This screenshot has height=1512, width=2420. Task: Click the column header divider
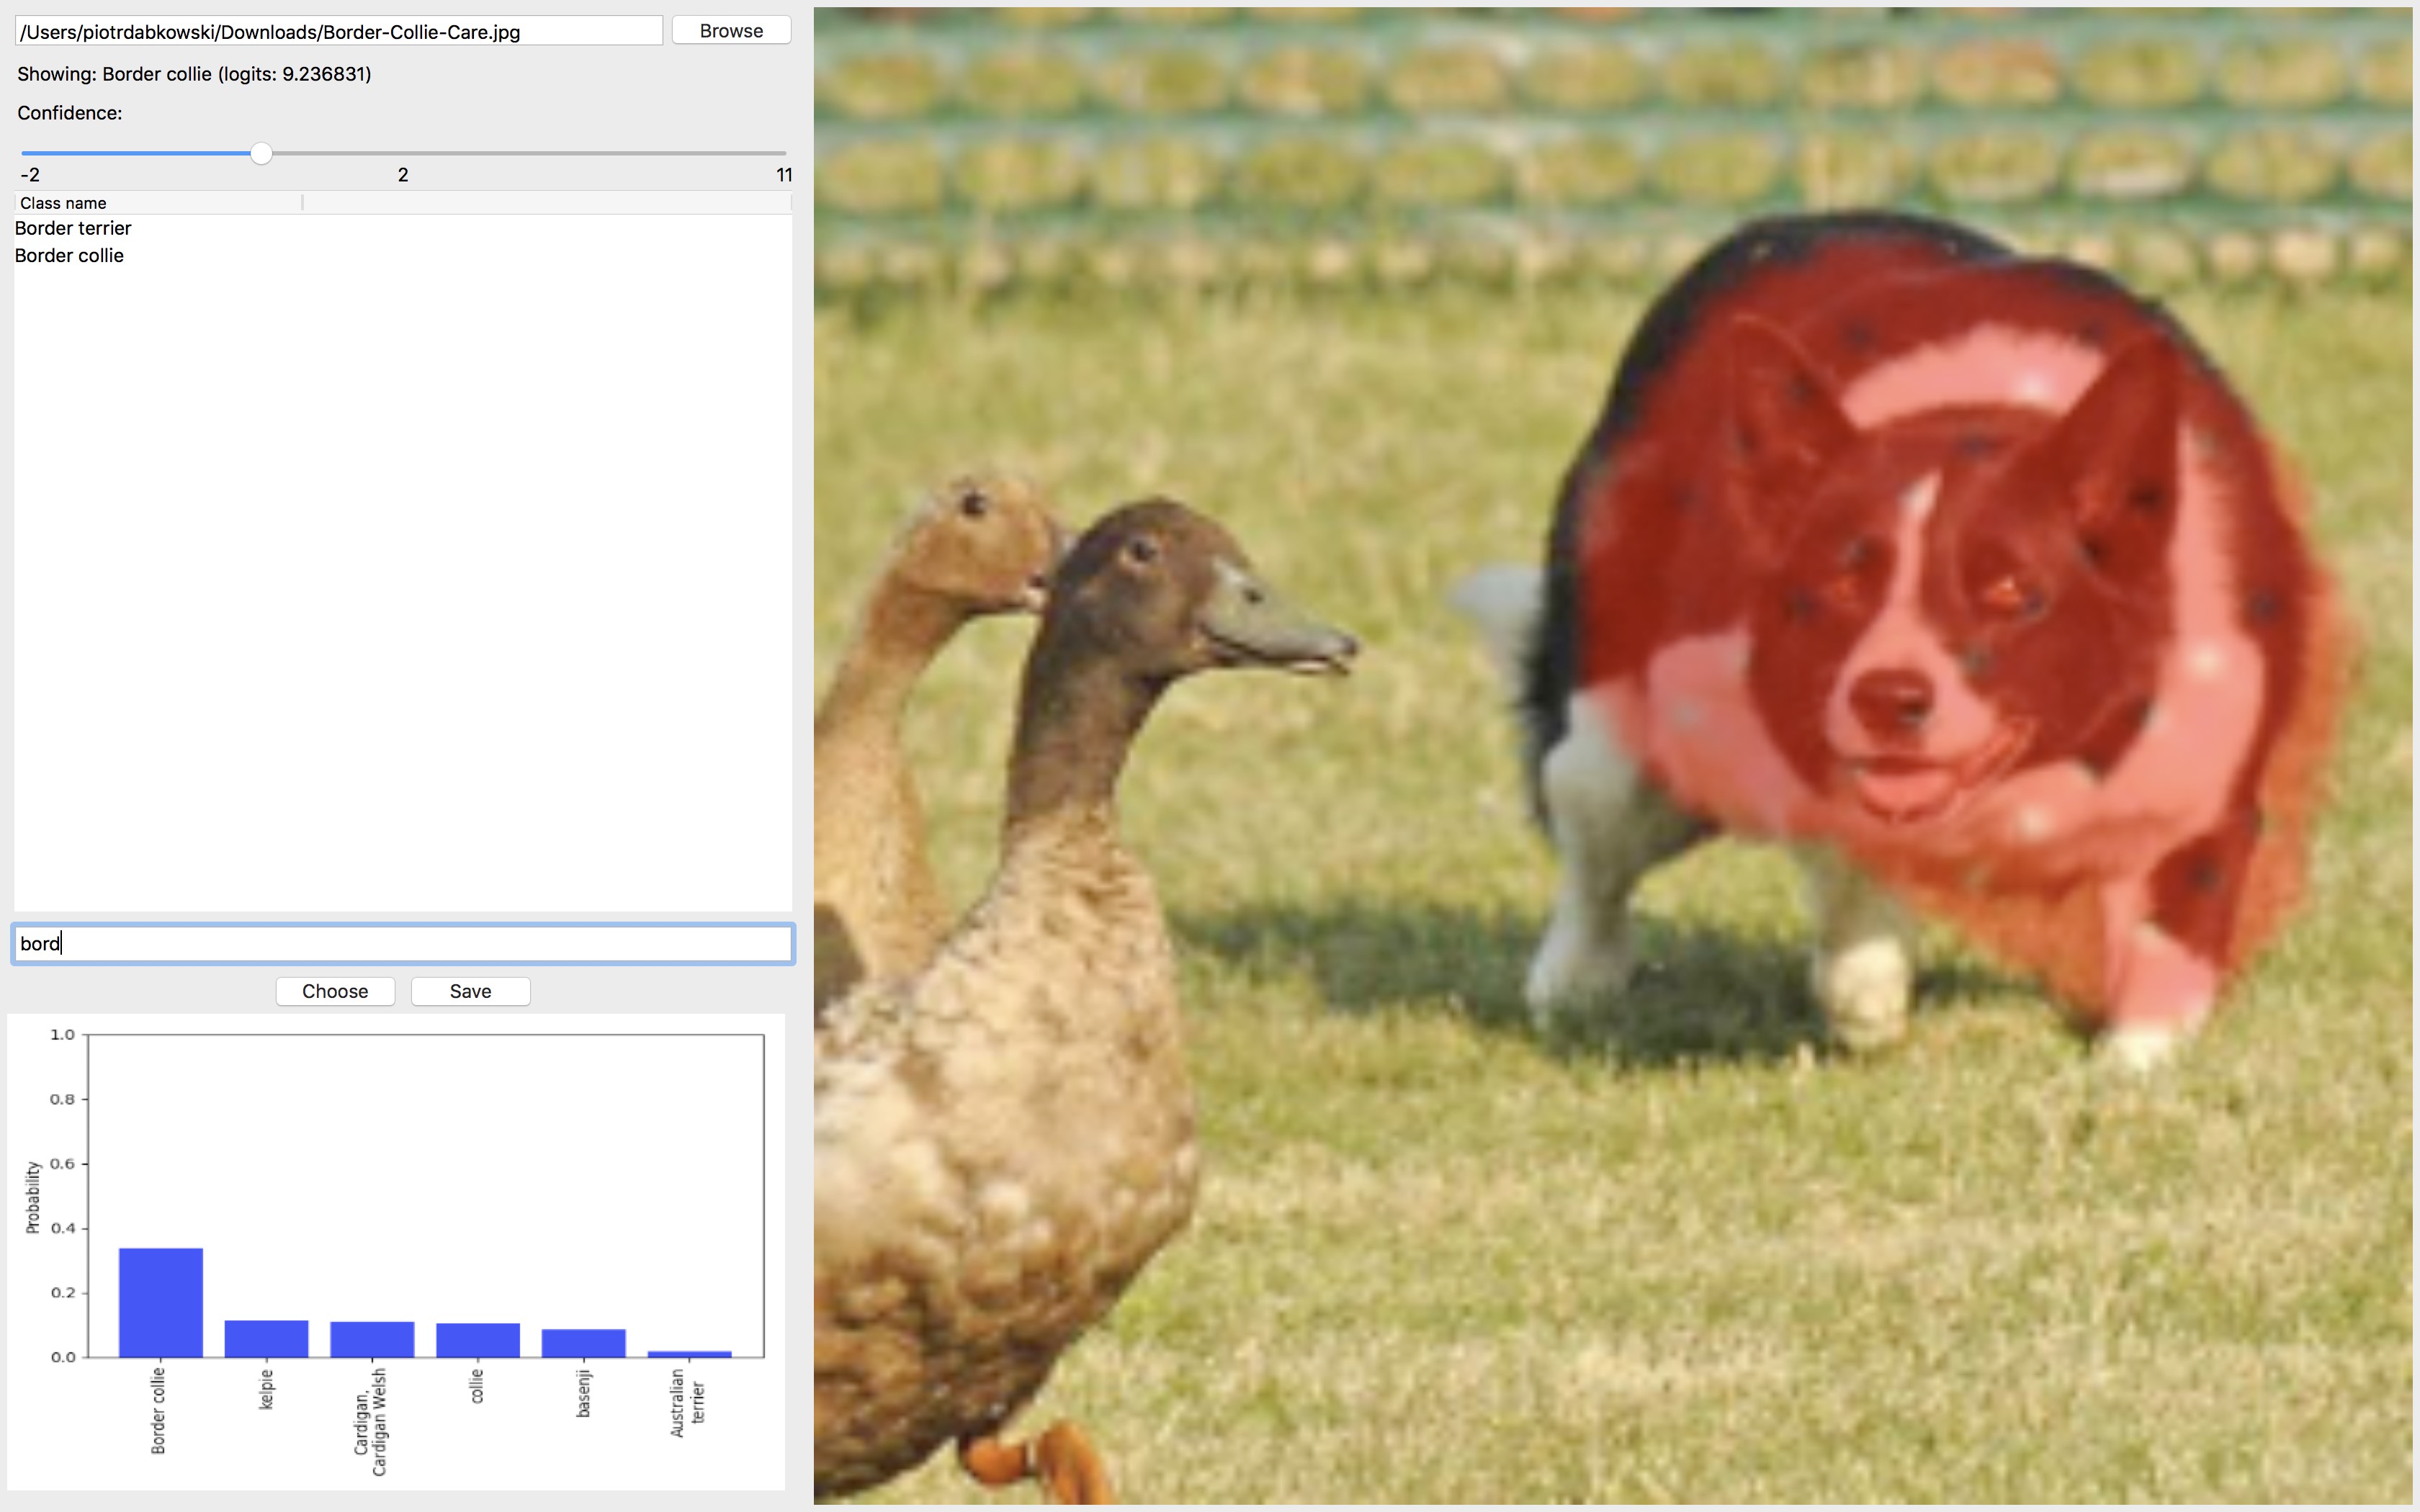pos(302,203)
